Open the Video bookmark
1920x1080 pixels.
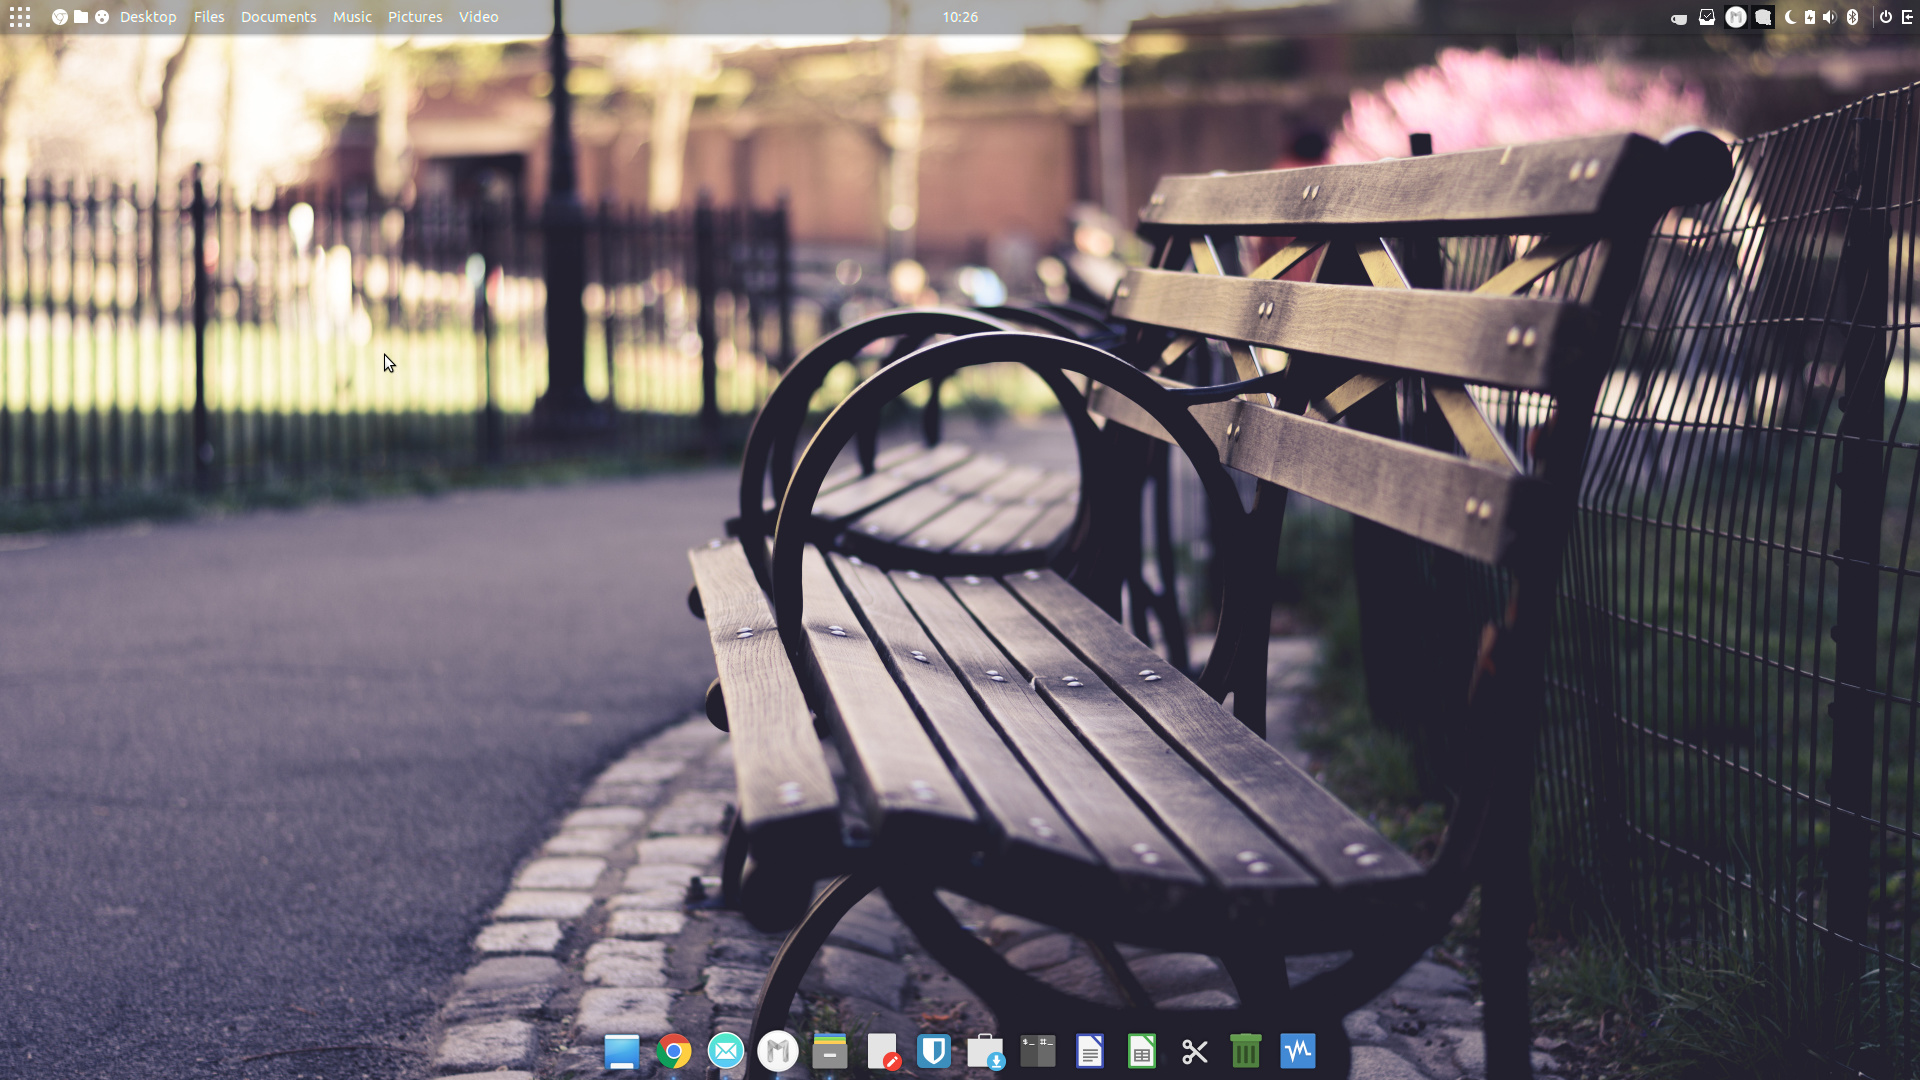478,17
